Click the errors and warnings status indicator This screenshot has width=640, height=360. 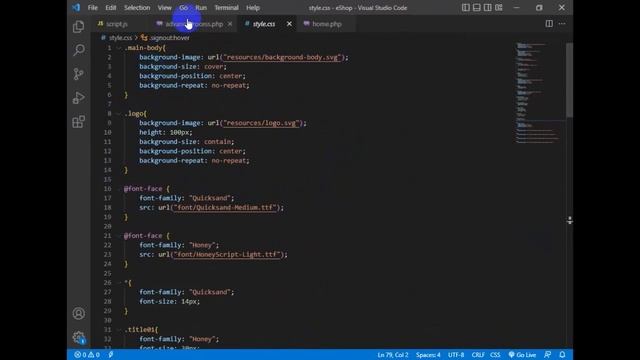(x=87, y=355)
